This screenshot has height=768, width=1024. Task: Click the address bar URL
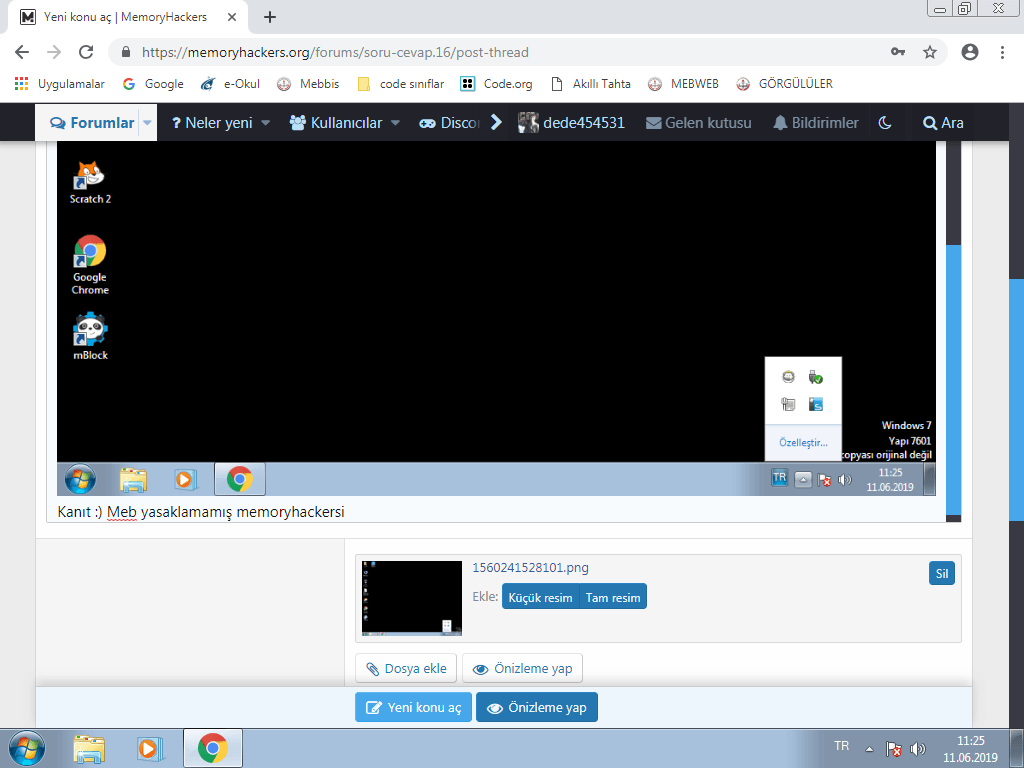tap(335, 52)
